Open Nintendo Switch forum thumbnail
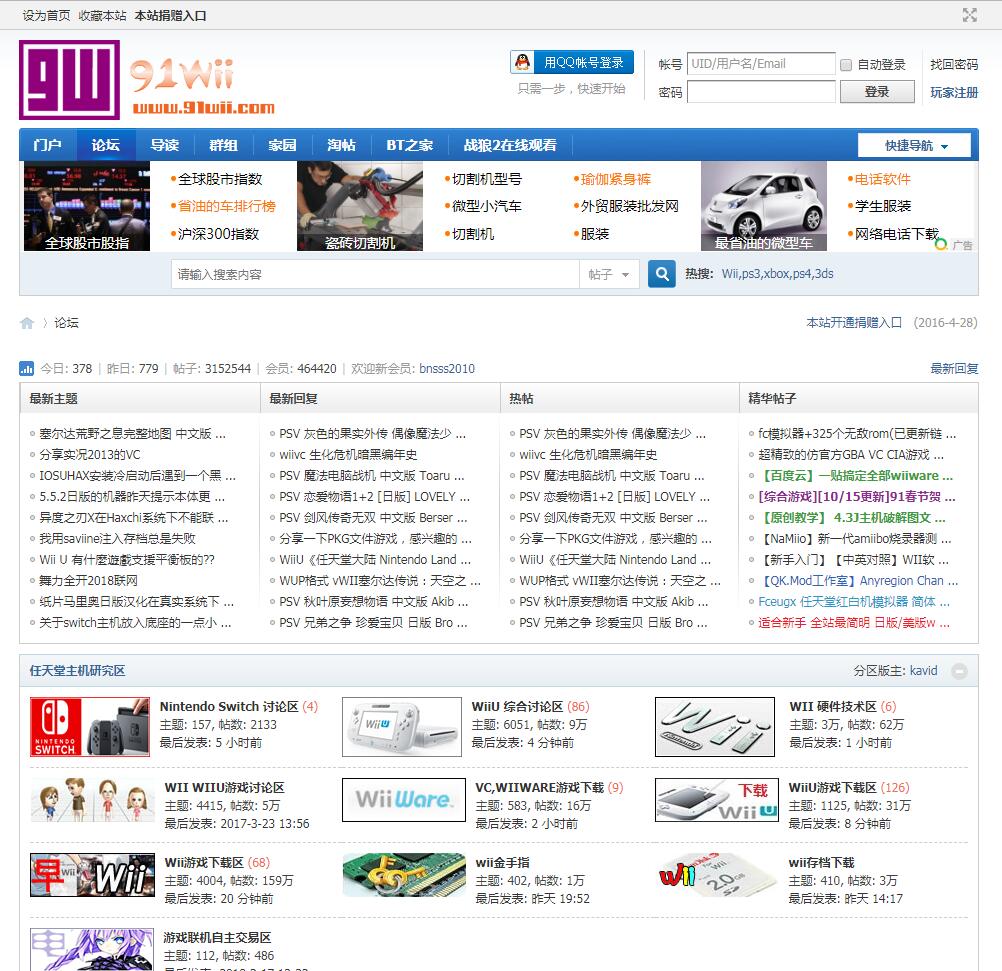This screenshot has height=971, width=1002. 90,727
